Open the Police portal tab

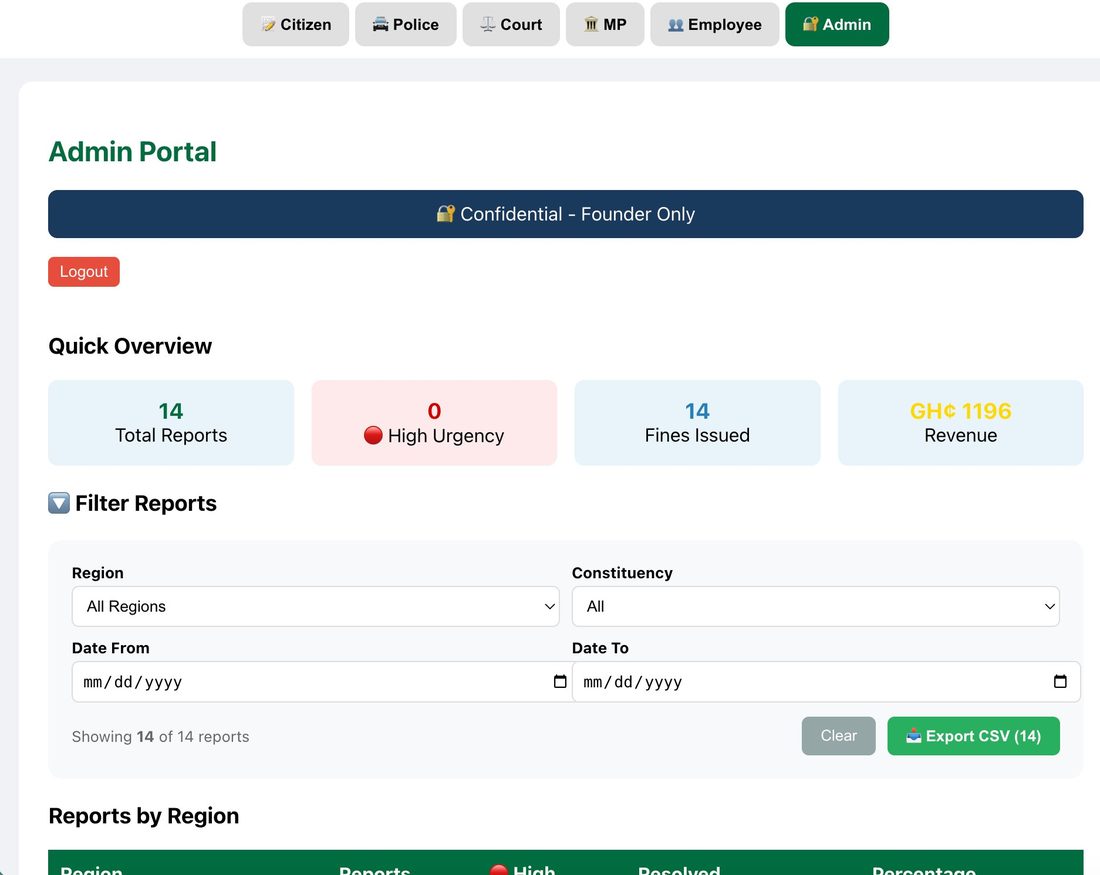(x=405, y=25)
